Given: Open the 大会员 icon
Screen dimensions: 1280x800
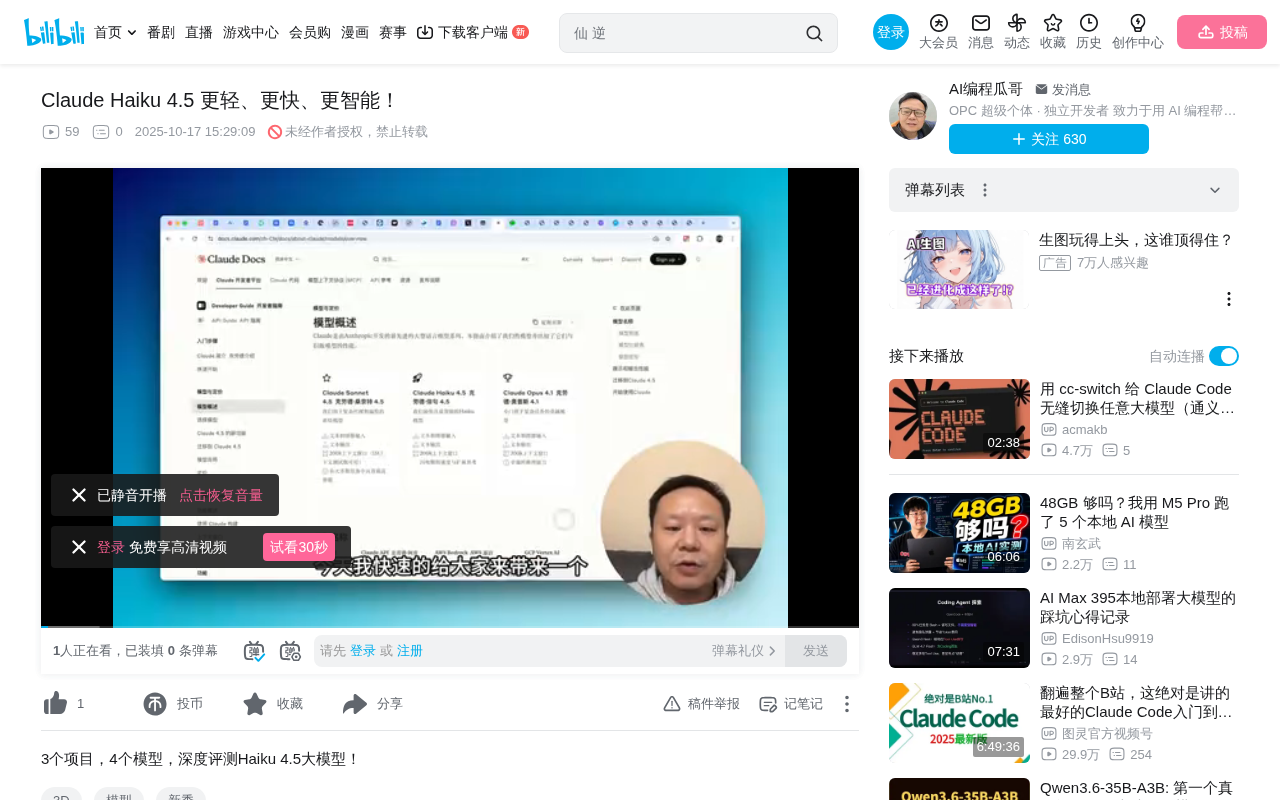Looking at the screenshot, I should click(938, 32).
